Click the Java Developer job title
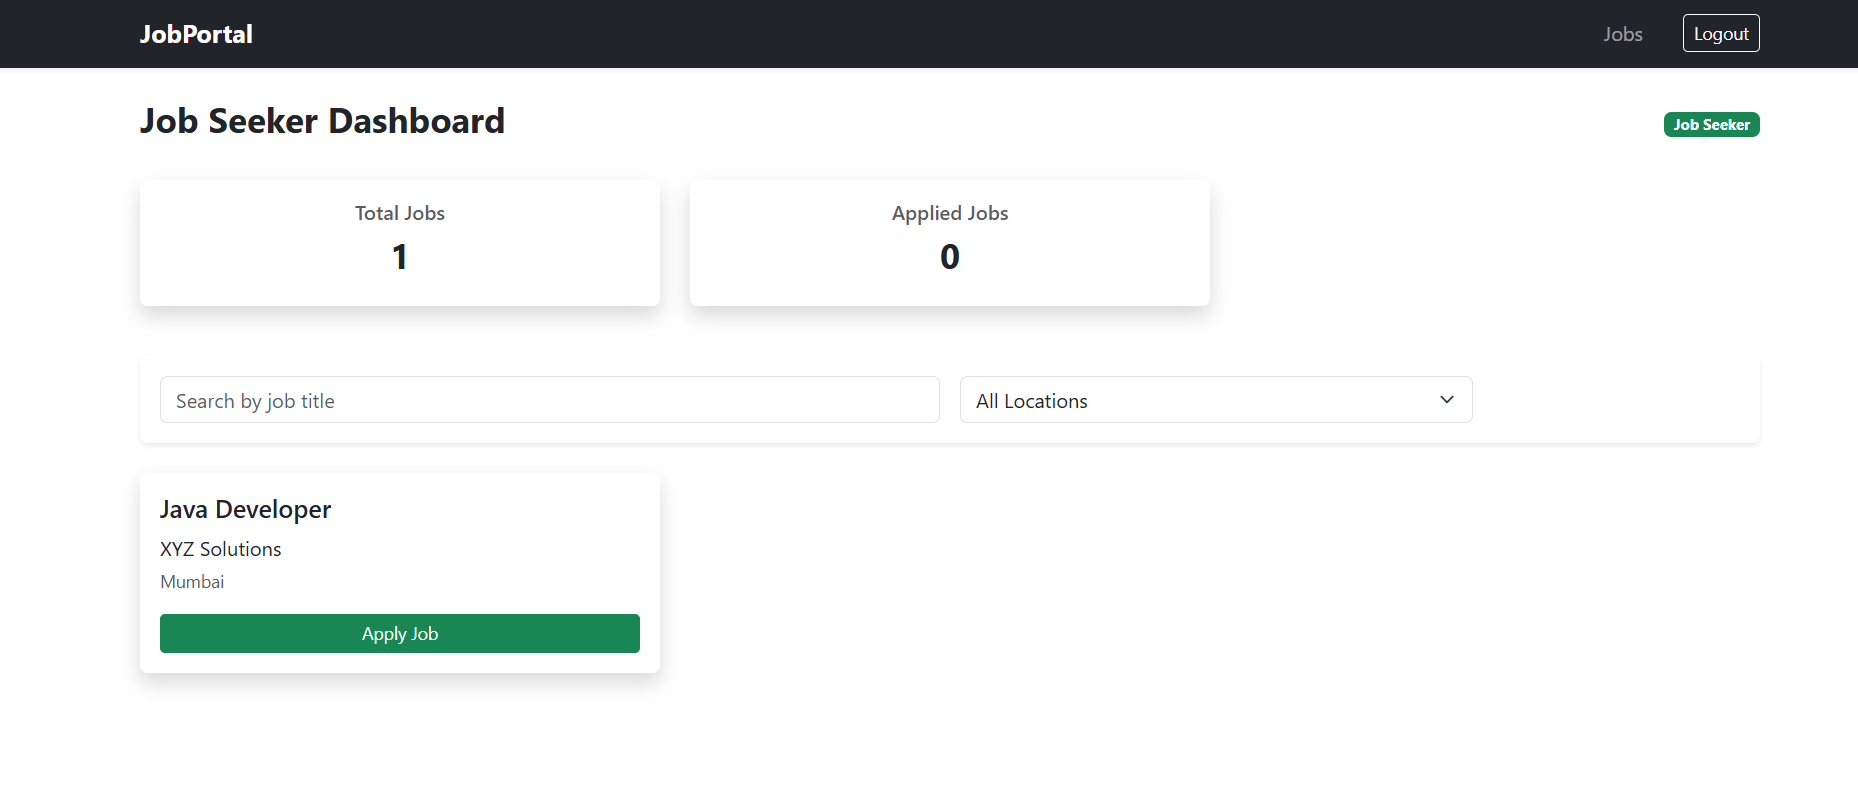 245,510
